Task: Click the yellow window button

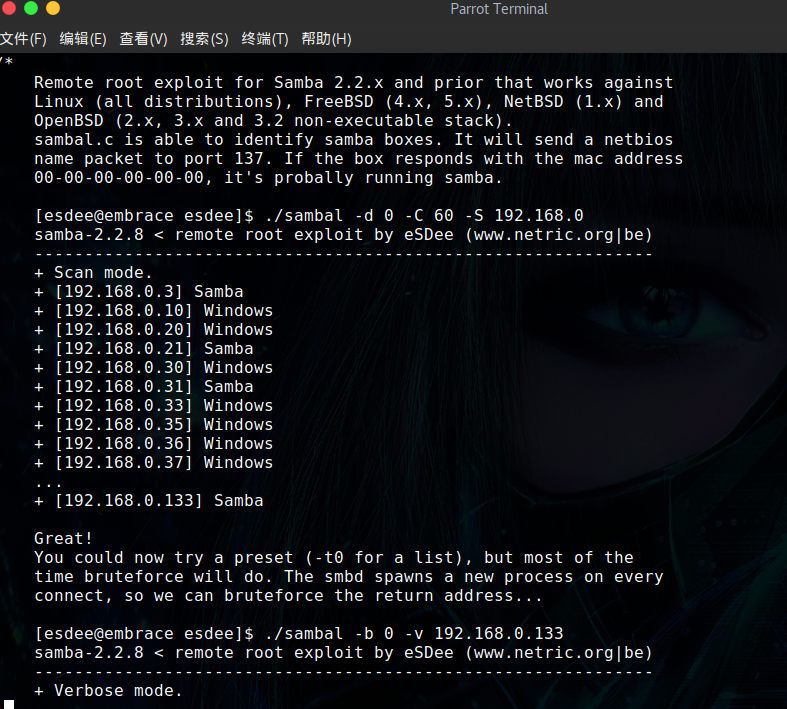Action: coord(53,8)
